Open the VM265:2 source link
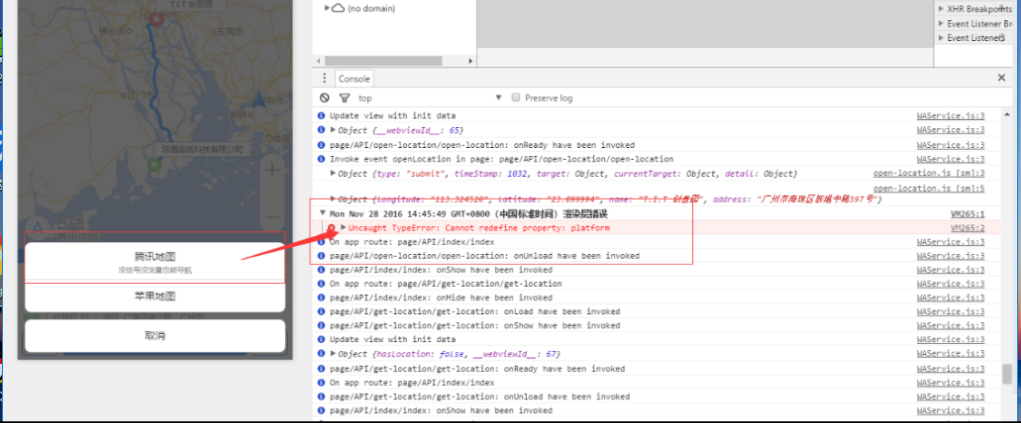 (x=967, y=228)
